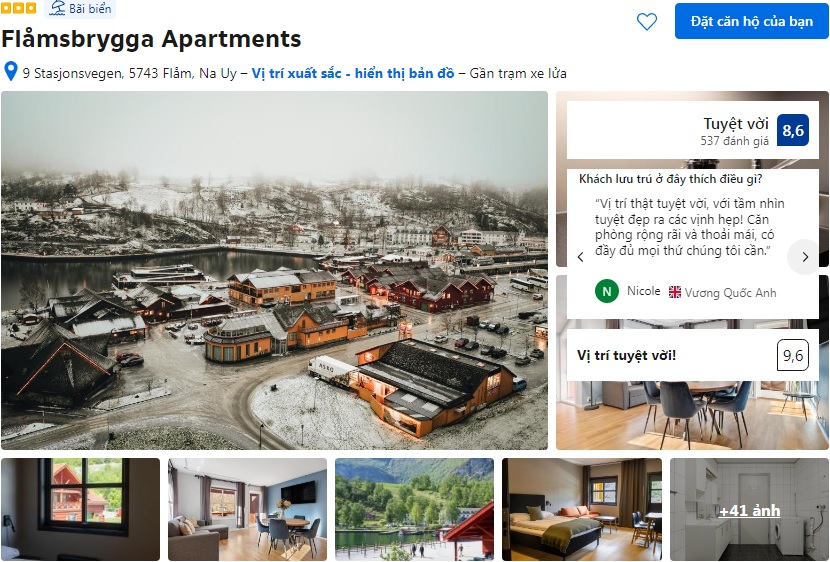The width and height of the screenshot is (830, 562).
Task: Click the Bãi biển beach badge icon
Action: (x=57, y=8)
